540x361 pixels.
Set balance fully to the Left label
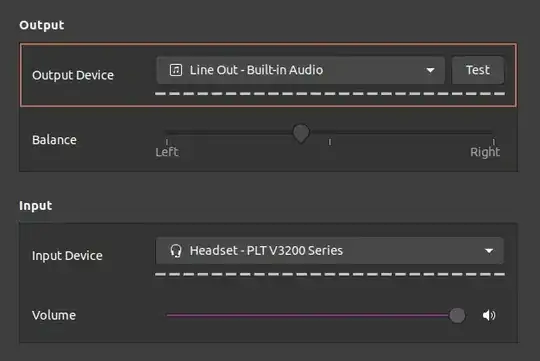click(x=167, y=152)
